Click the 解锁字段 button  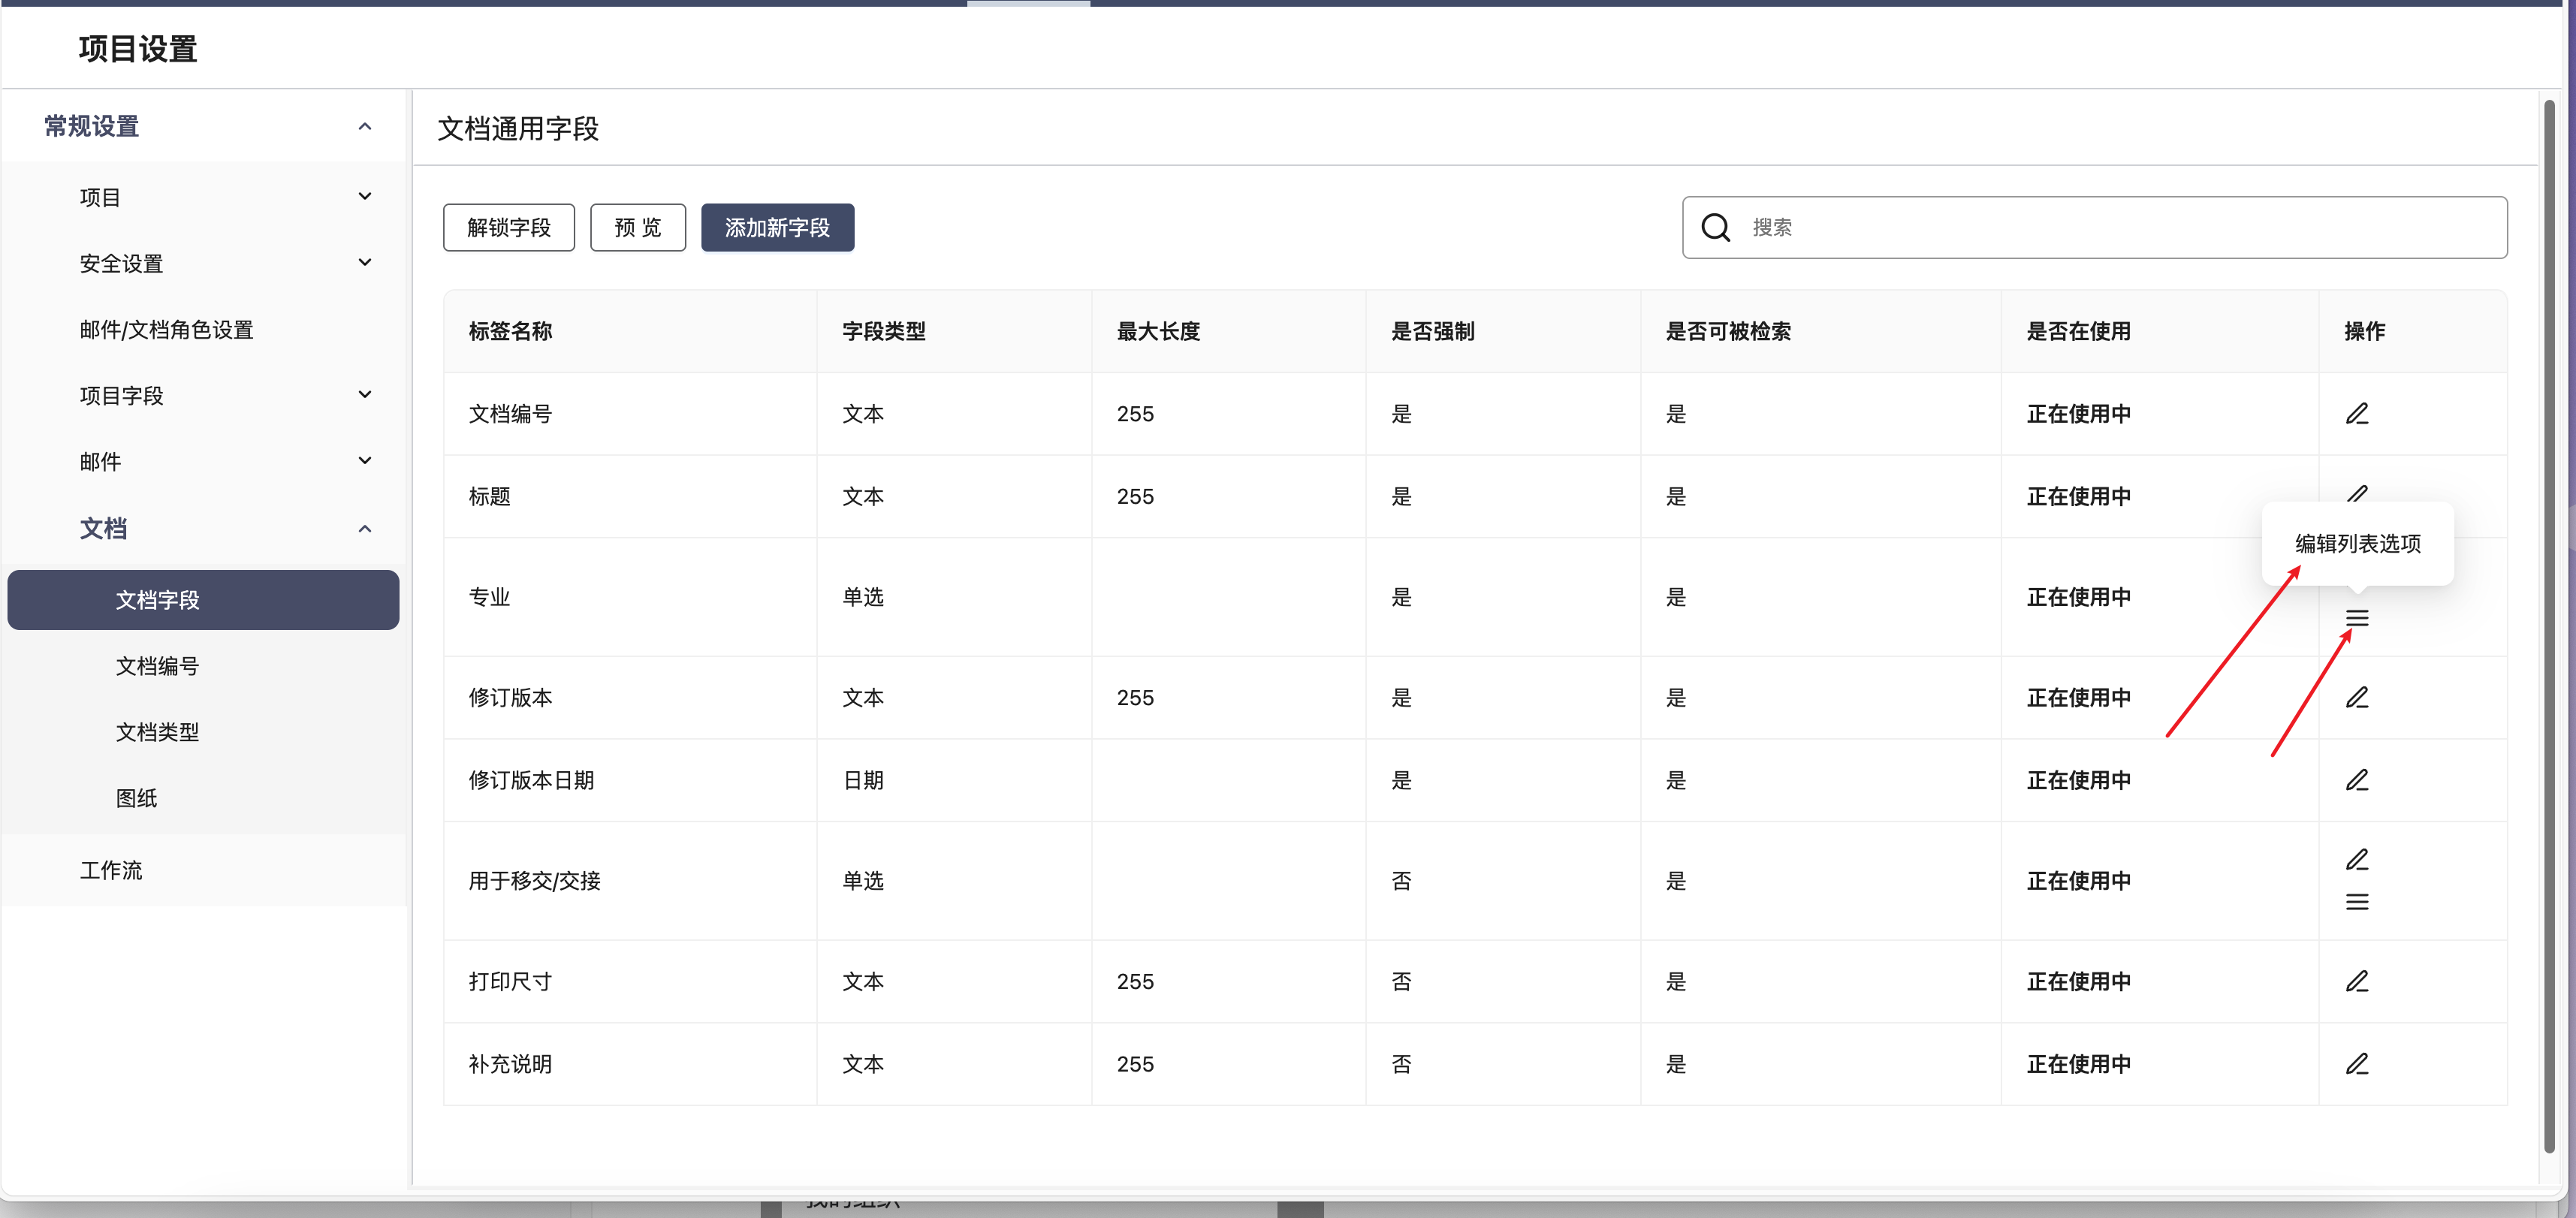click(508, 228)
